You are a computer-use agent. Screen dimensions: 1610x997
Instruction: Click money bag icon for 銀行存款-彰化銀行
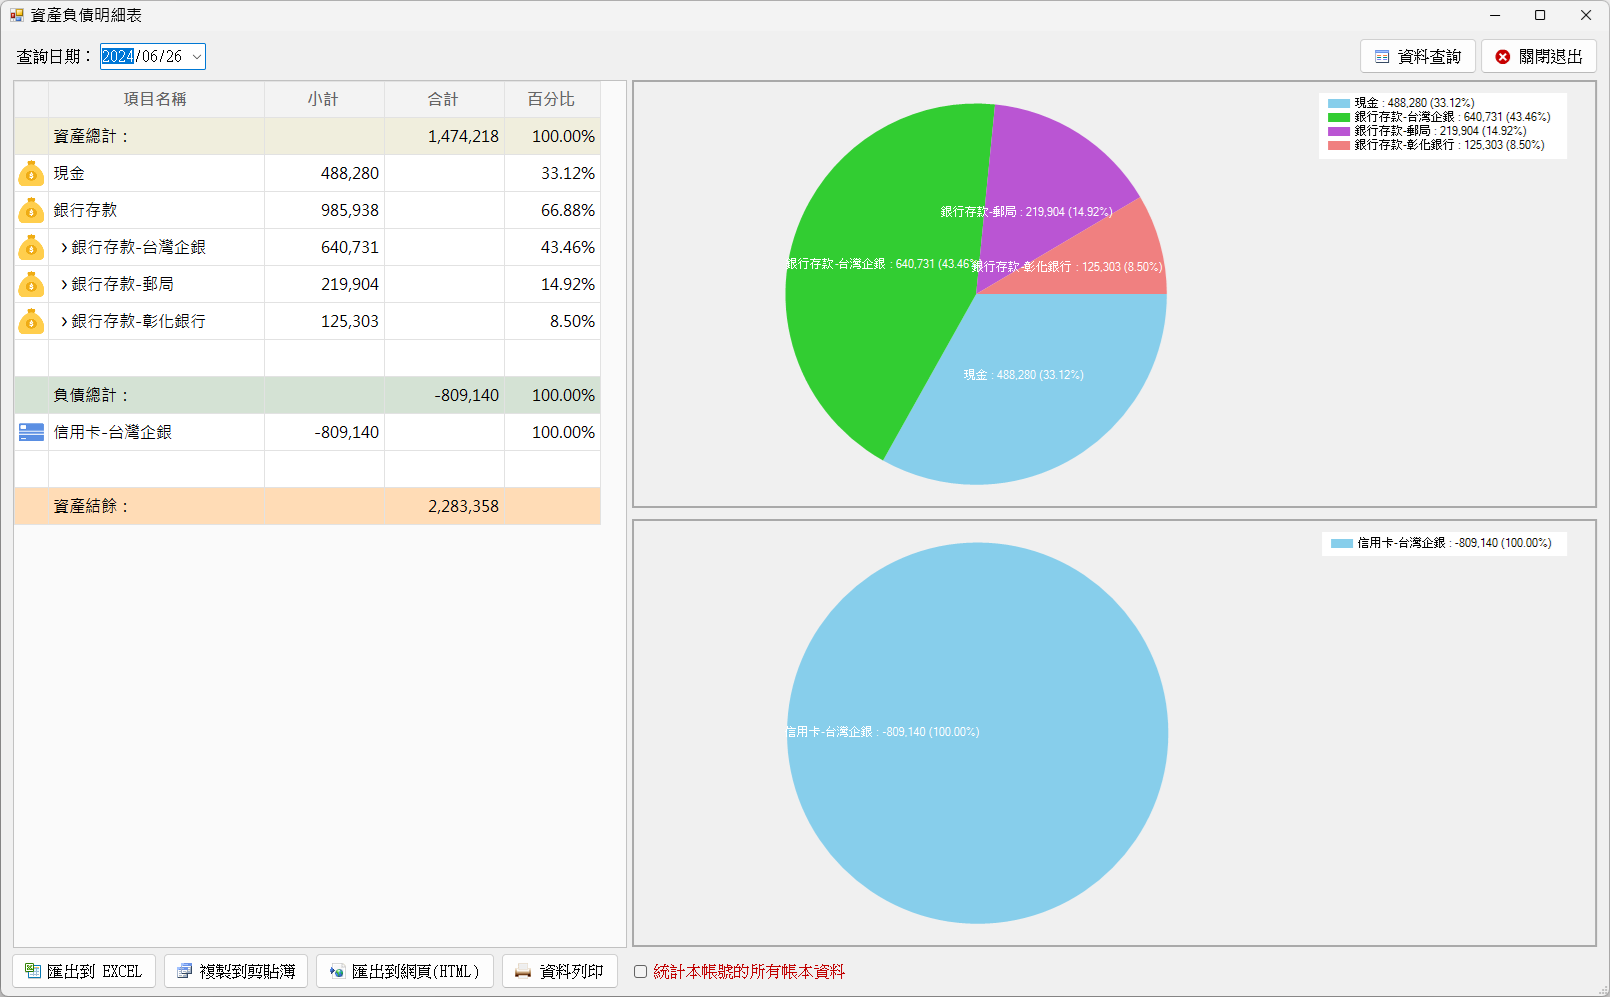pos(31,322)
